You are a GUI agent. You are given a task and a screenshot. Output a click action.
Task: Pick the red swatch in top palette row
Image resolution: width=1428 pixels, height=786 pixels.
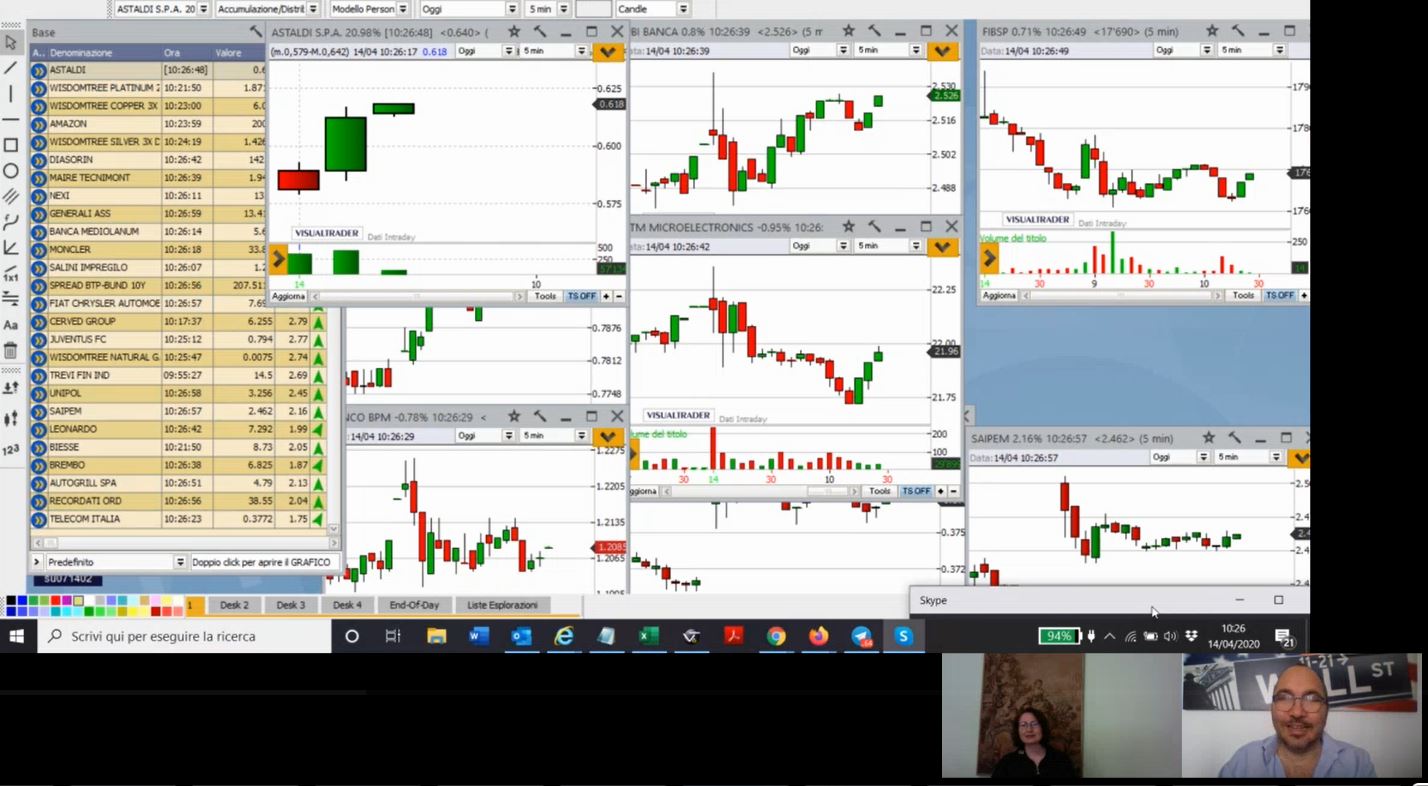55,601
